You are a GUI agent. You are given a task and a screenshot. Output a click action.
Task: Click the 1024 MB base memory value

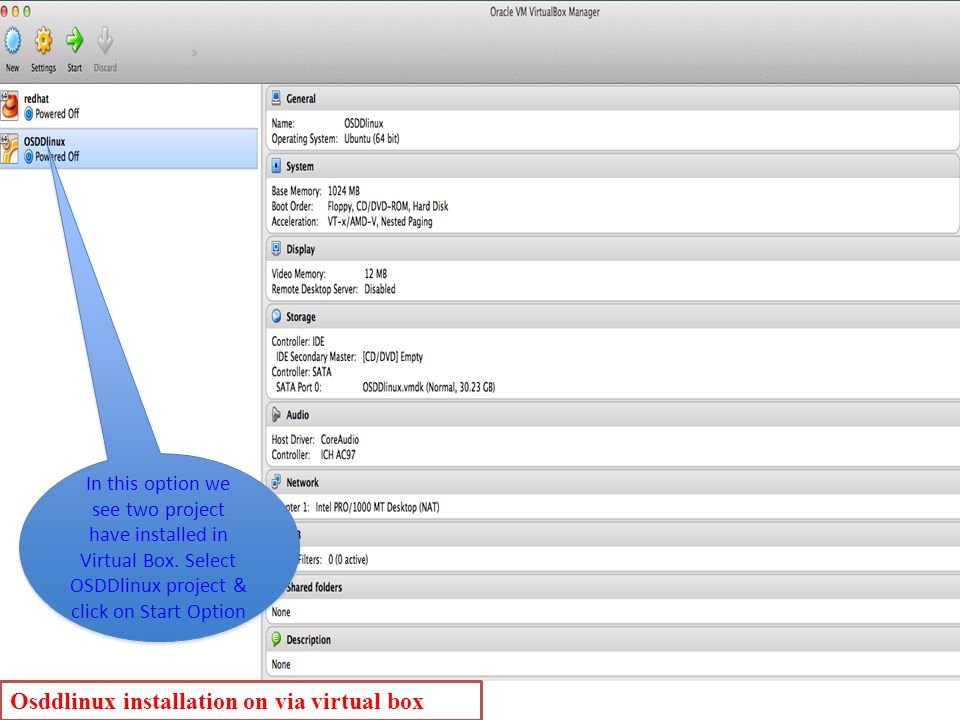coord(343,190)
